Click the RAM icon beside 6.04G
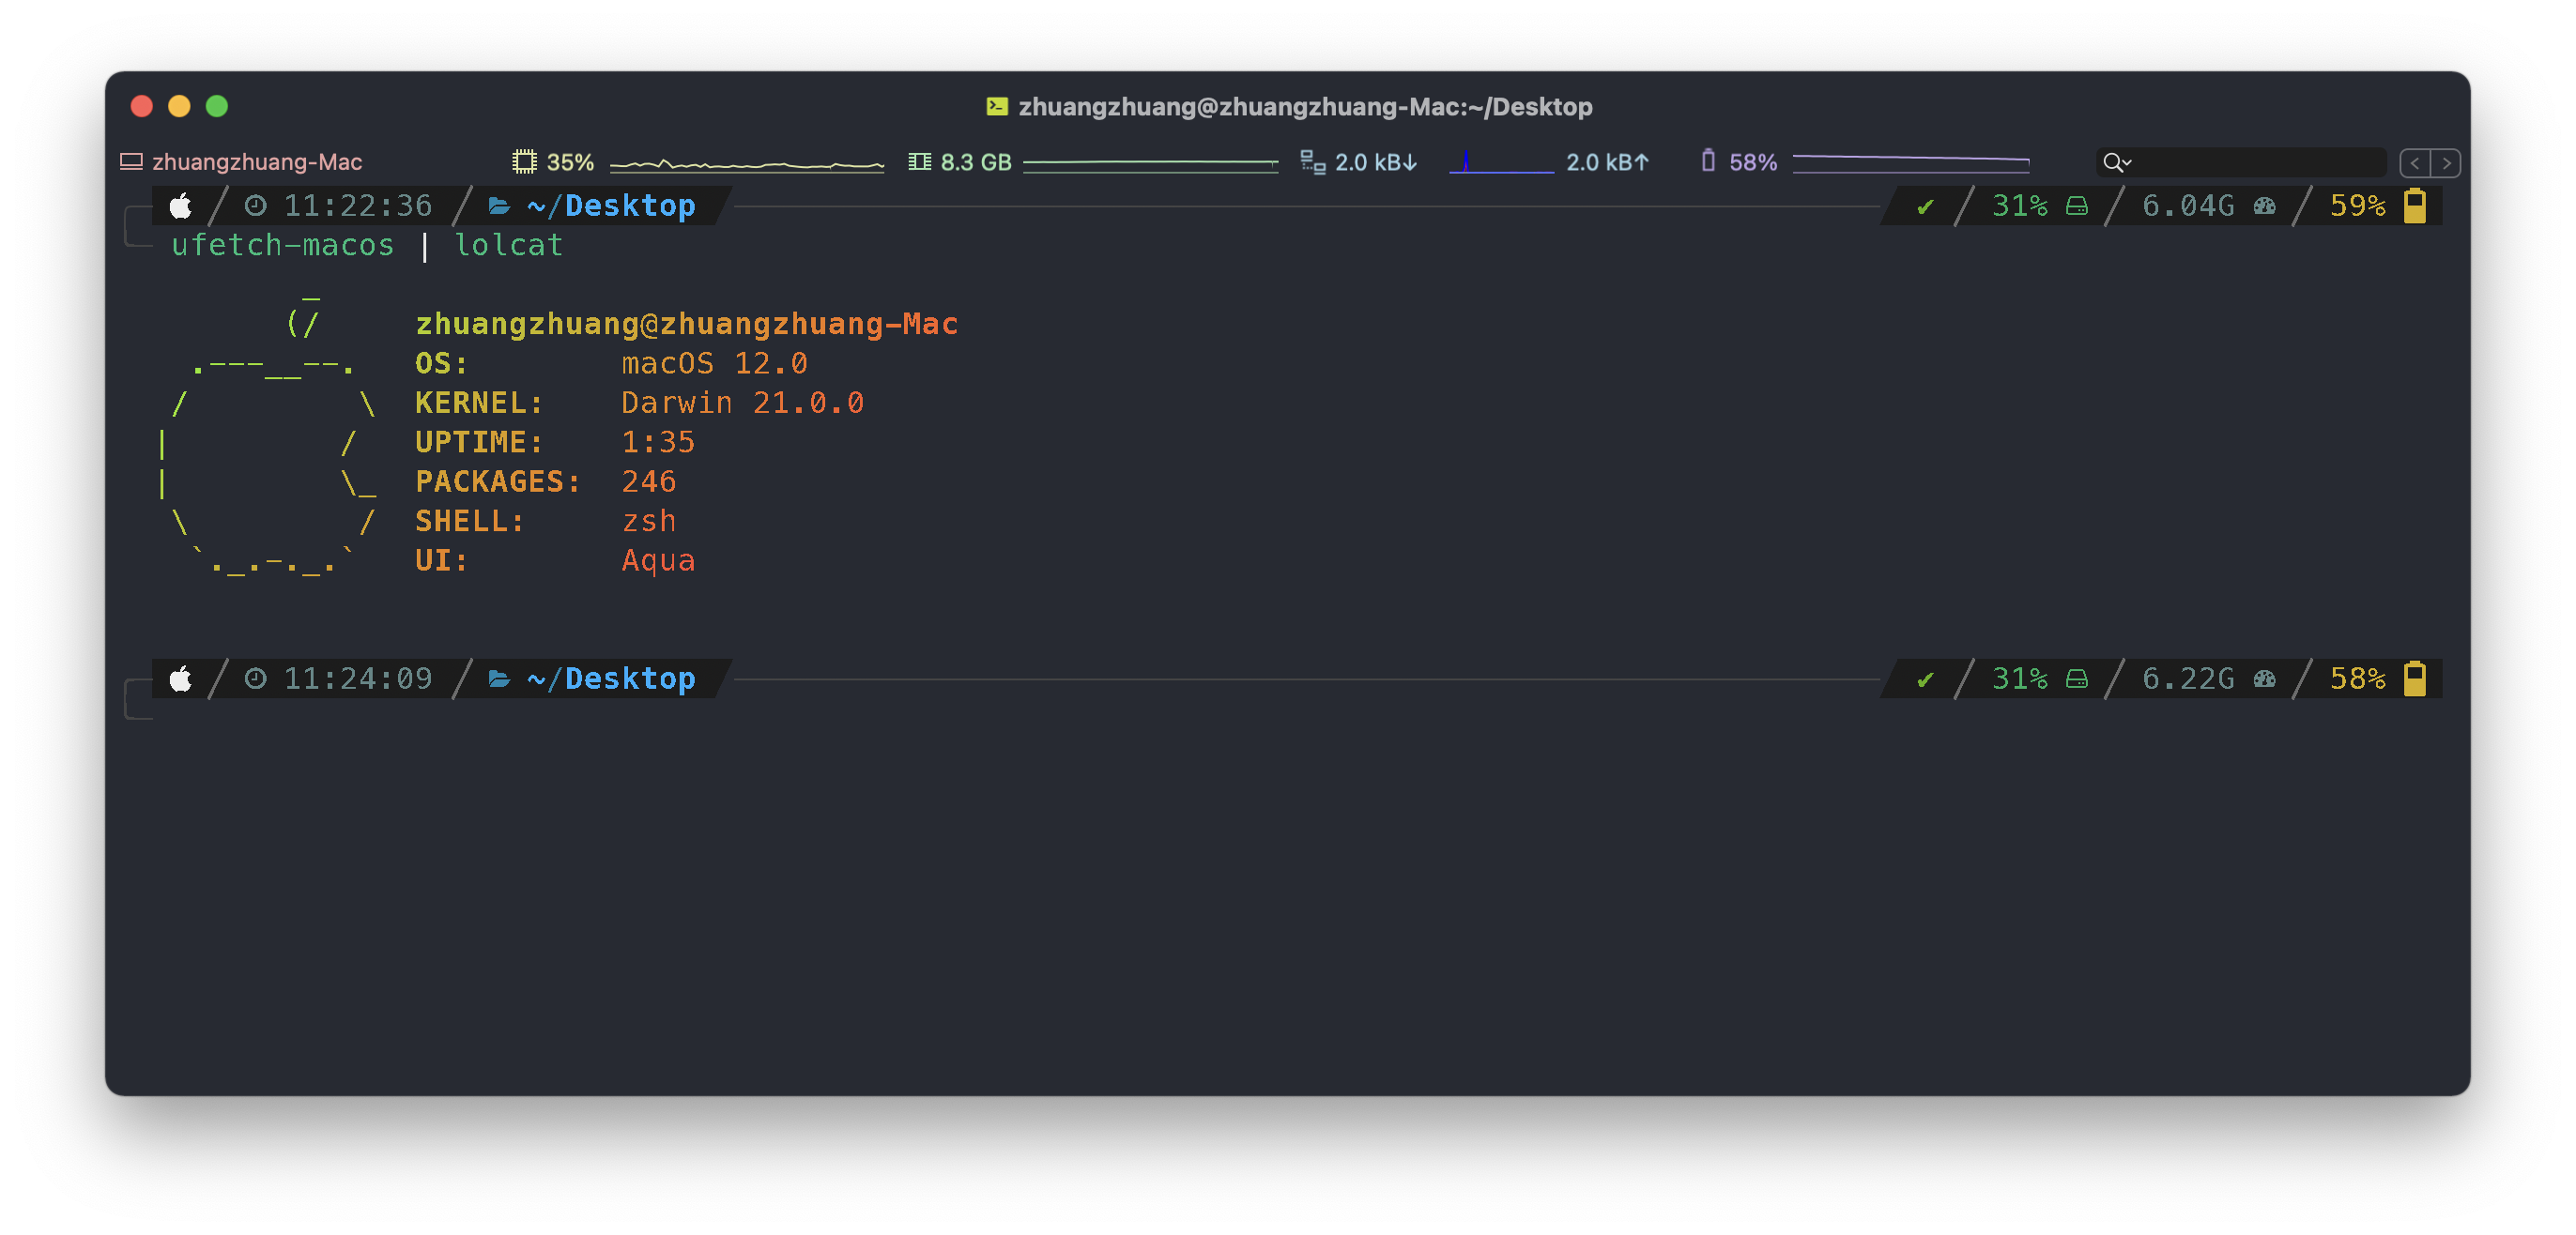 2265,207
